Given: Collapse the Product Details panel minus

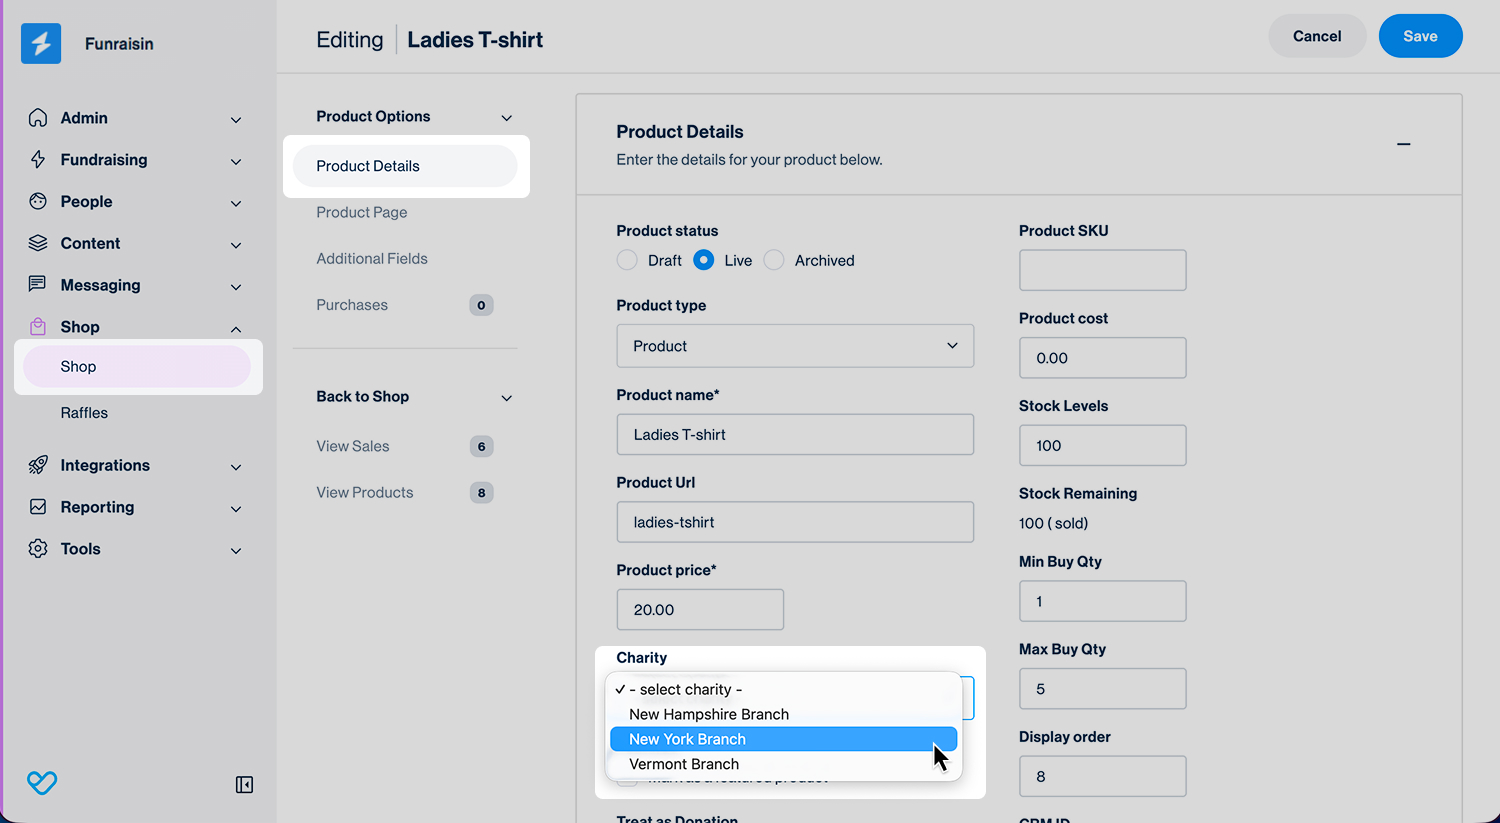Looking at the screenshot, I should coord(1404,144).
